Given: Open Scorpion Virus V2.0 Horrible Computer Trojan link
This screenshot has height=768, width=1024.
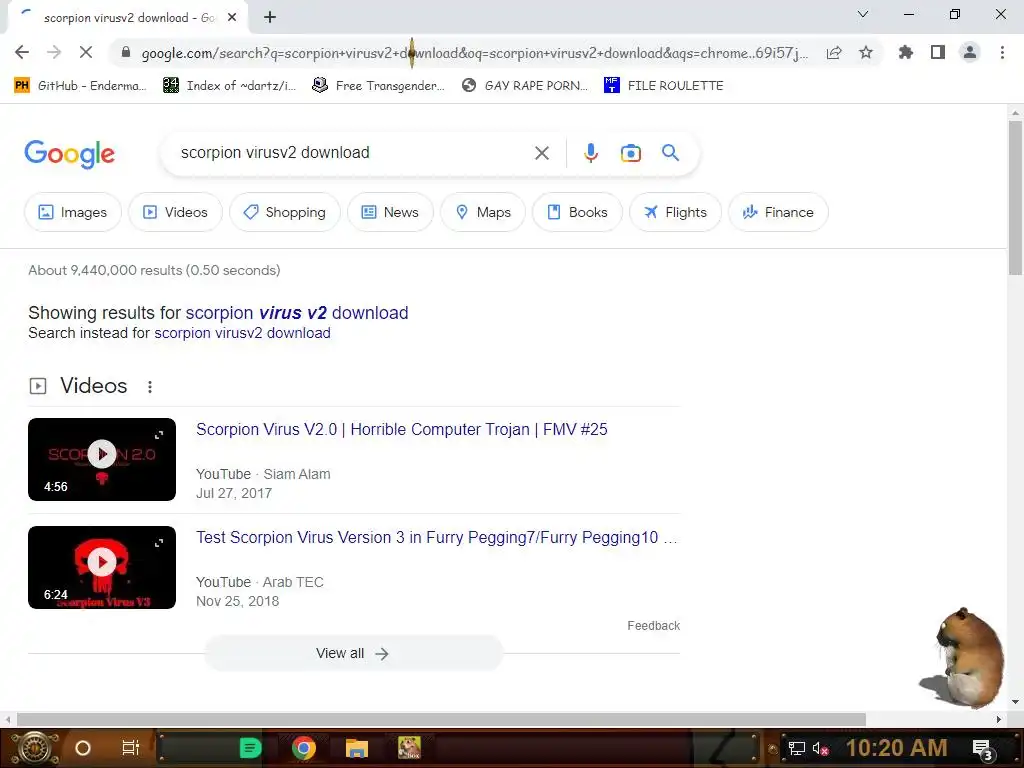Looking at the screenshot, I should tap(402, 430).
